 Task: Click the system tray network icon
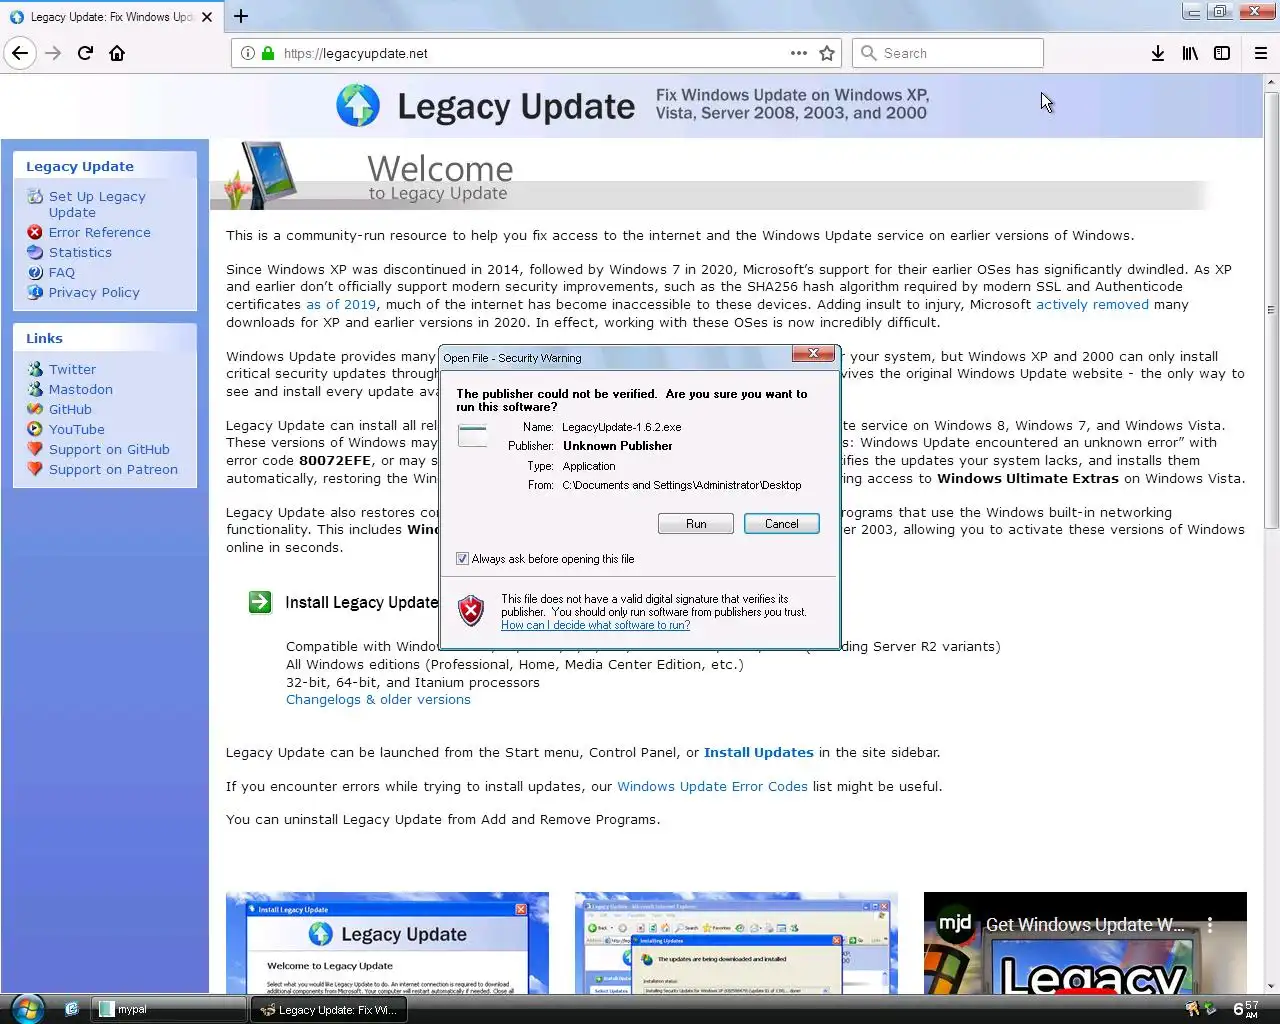[1210, 1009]
